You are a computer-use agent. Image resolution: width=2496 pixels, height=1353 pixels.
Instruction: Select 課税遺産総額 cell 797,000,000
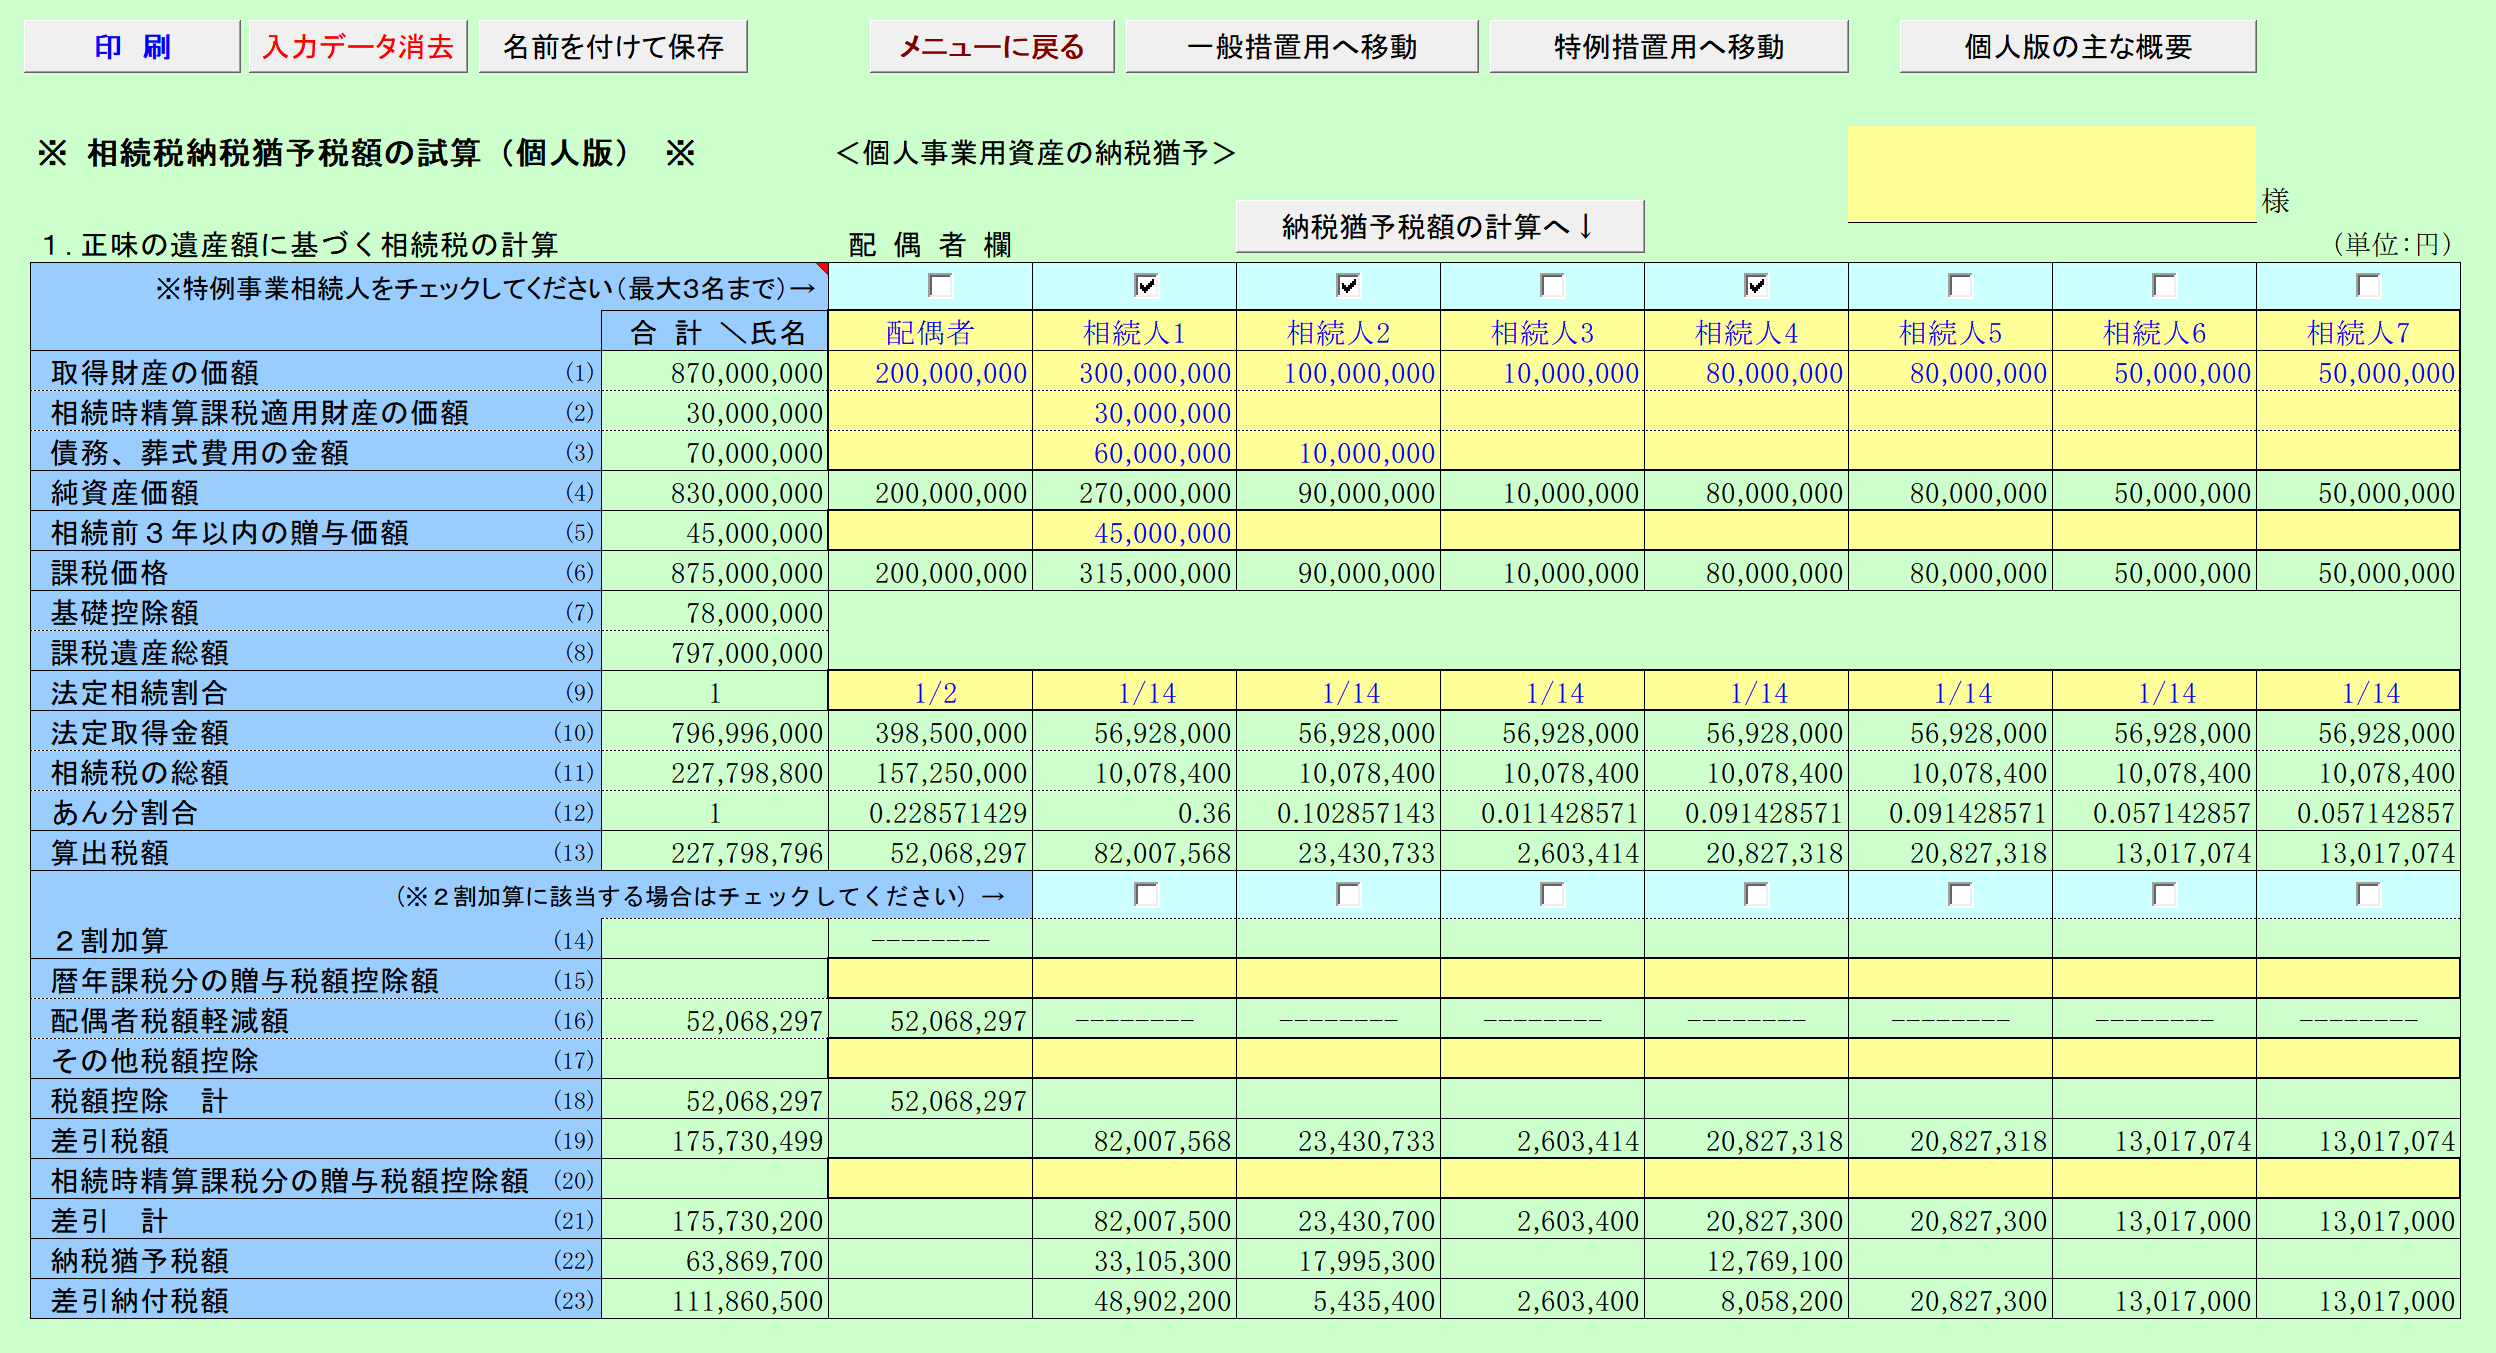pyautogui.click(x=715, y=651)
